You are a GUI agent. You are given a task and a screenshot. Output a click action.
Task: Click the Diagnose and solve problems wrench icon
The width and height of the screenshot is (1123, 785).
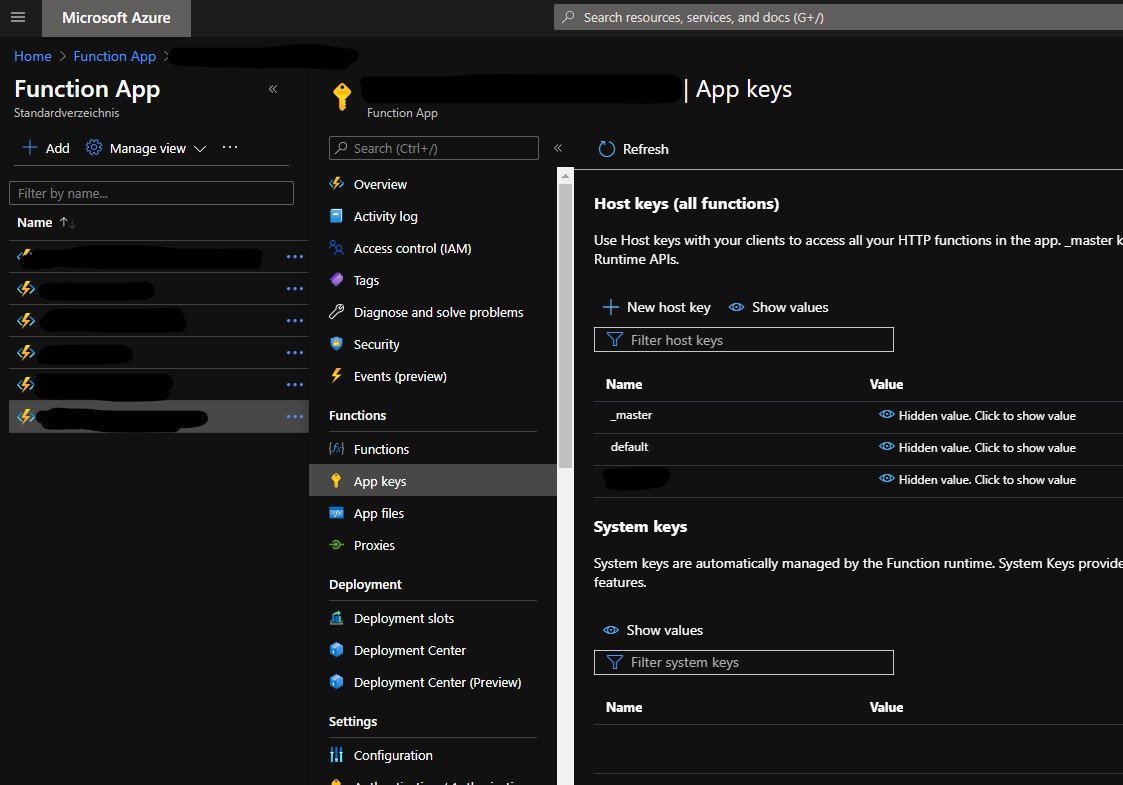(x=337, y=312)
